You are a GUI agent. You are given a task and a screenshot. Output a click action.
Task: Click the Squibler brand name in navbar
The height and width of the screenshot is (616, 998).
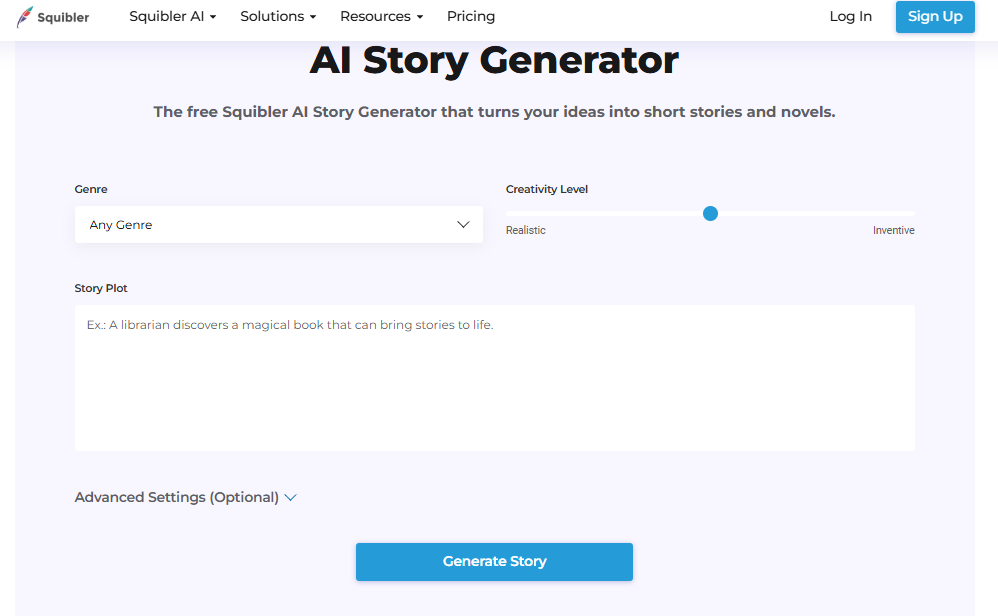[x=62, y=16]
